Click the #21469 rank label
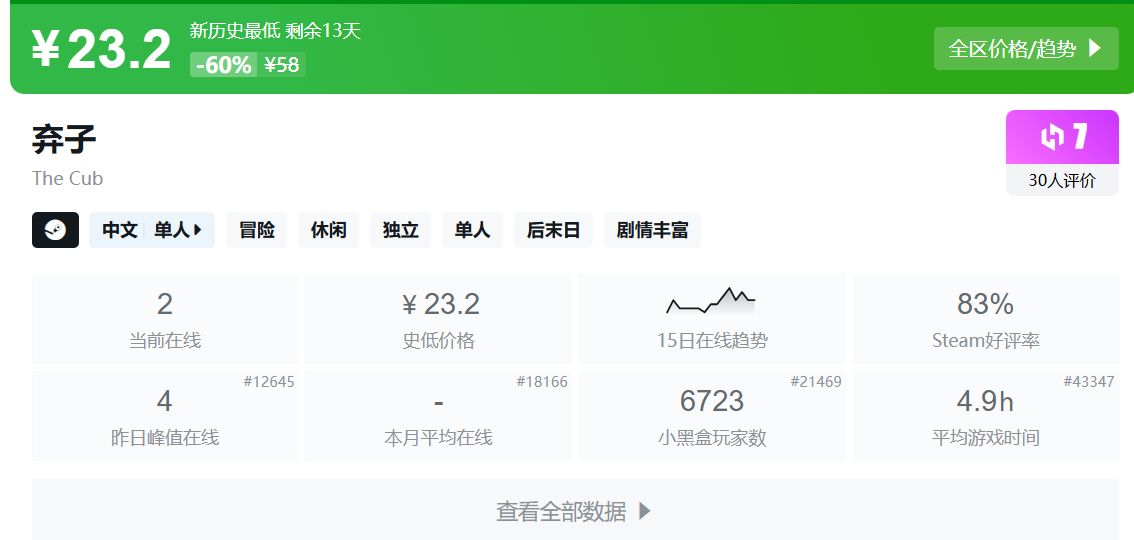 (816, 382)
